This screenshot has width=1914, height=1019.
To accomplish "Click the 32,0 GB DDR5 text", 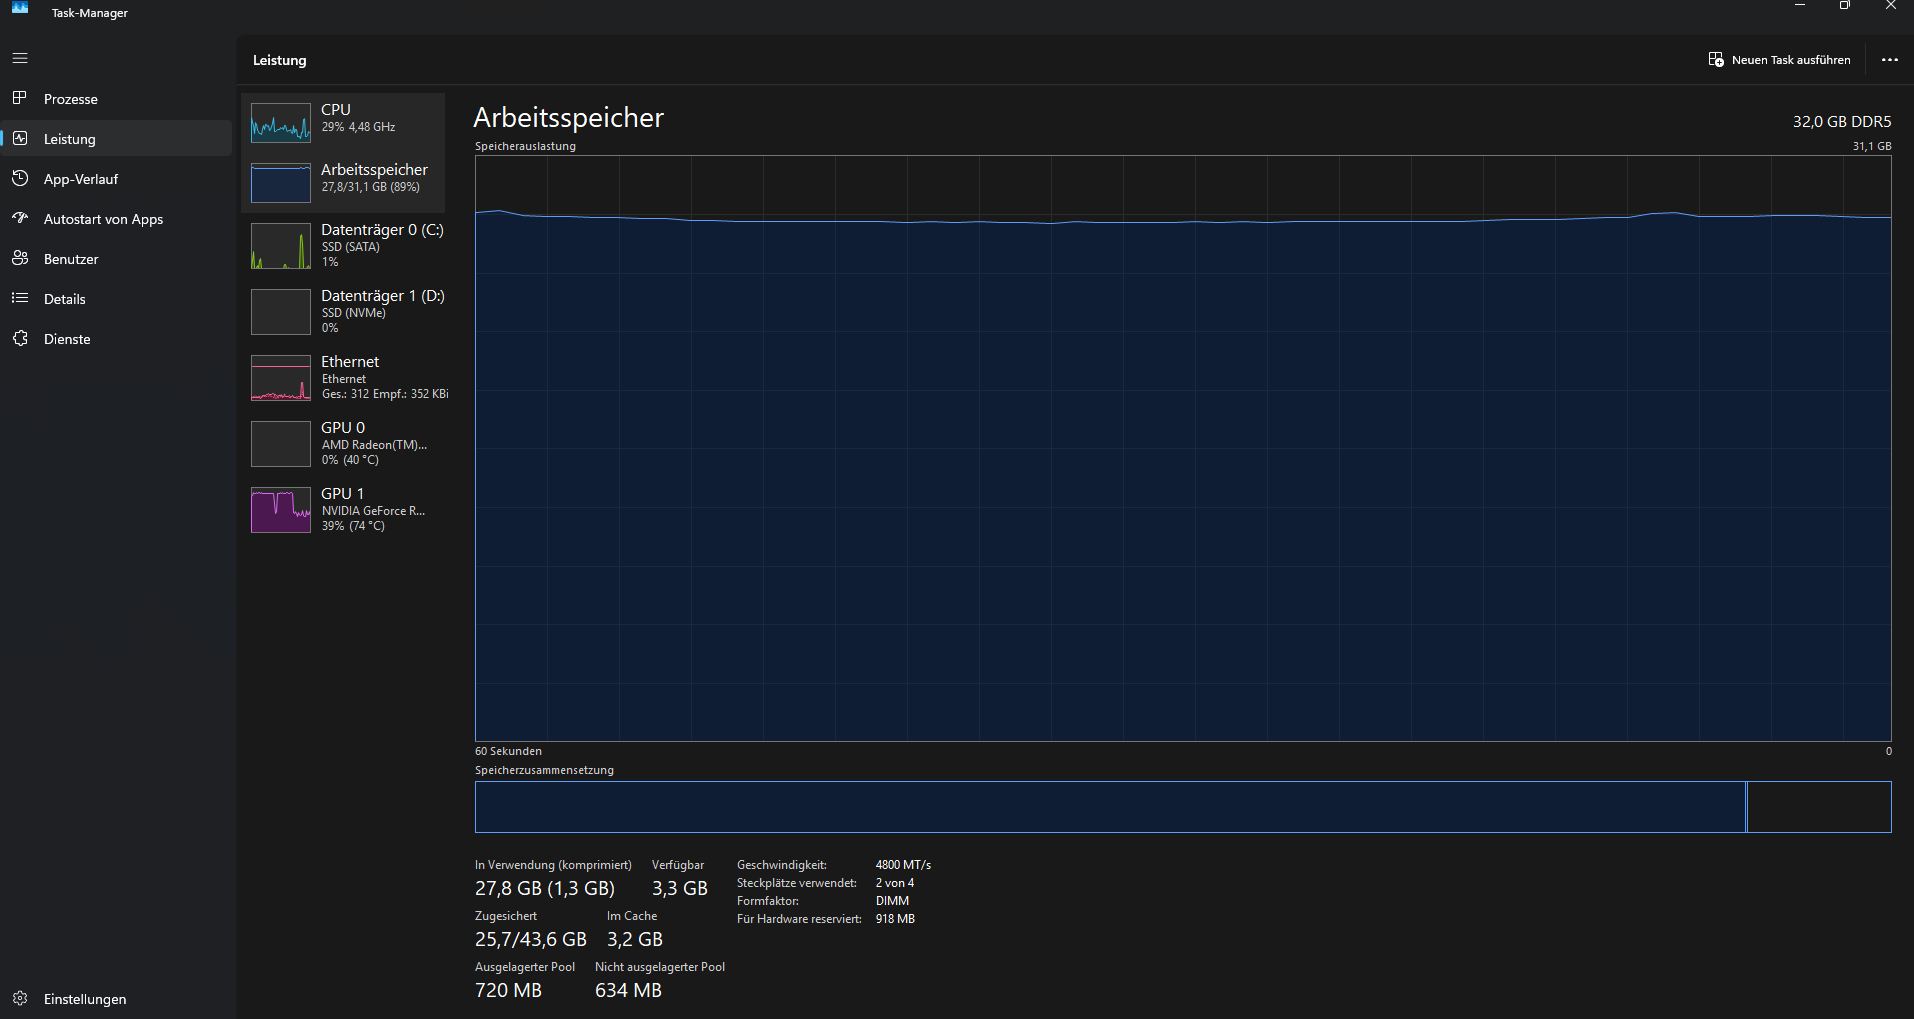I will (x=1842, y=121).
